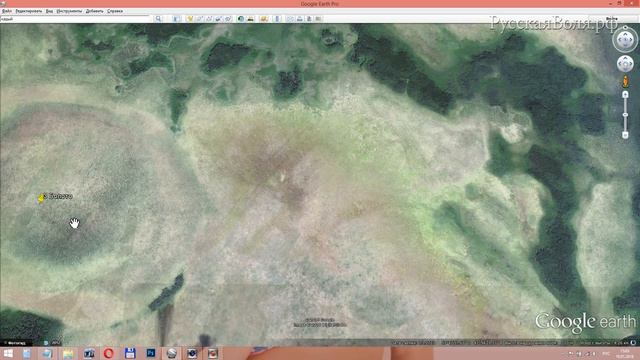Click the Move joystick navigation control
Screen dimensions: 640x360
point(625,64)
